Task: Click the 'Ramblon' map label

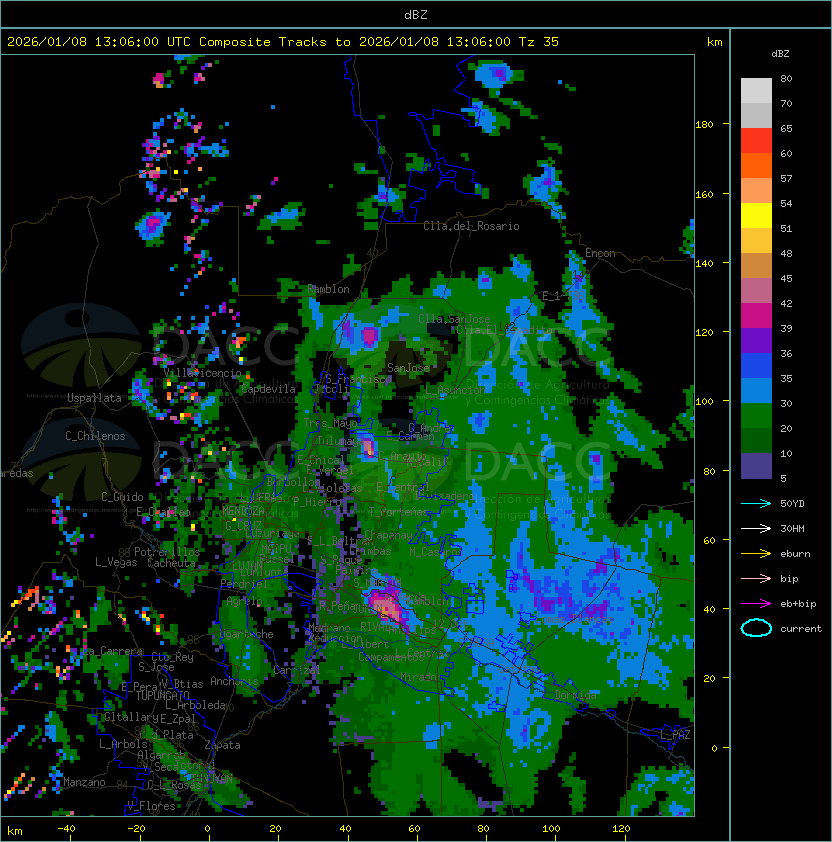Action: (328, 289)
